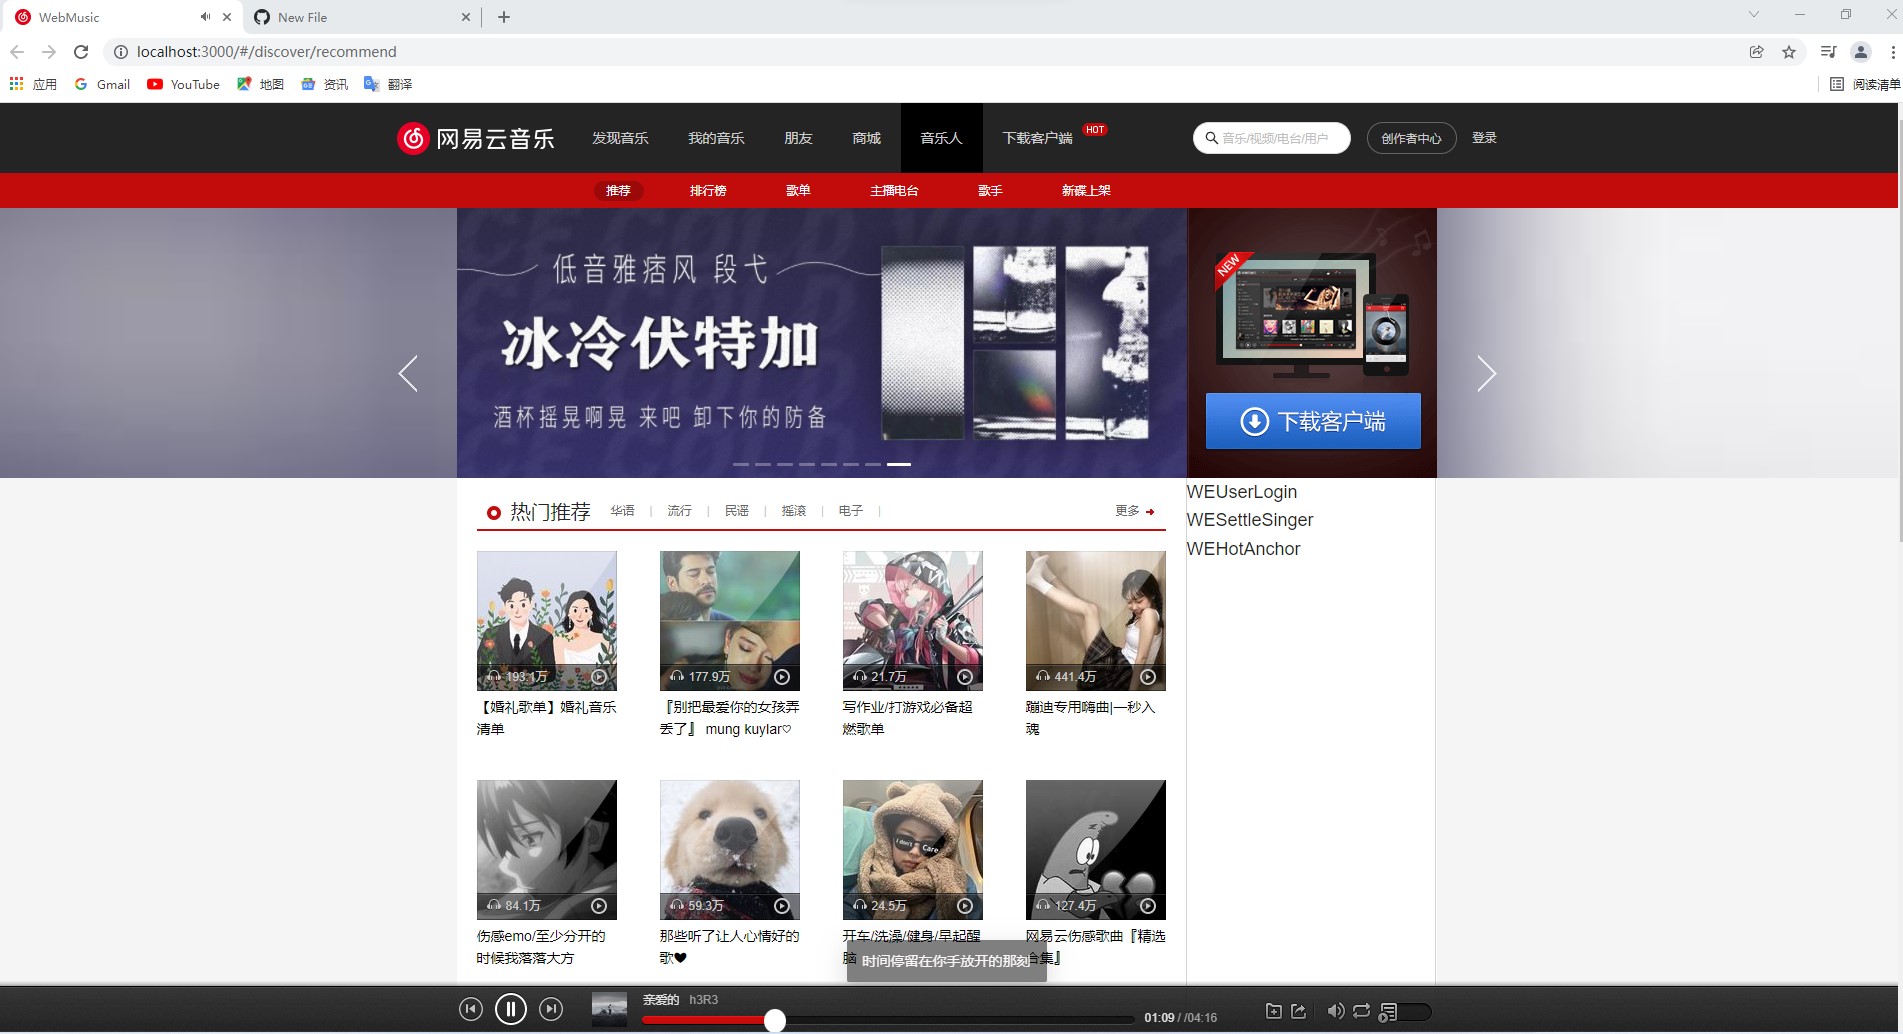Open the current playlist panel
1903x1034 pixels.
click(1387, 1011)
